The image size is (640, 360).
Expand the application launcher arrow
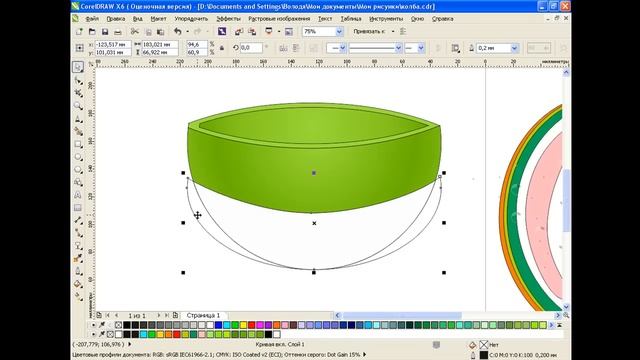coord(279,31)
